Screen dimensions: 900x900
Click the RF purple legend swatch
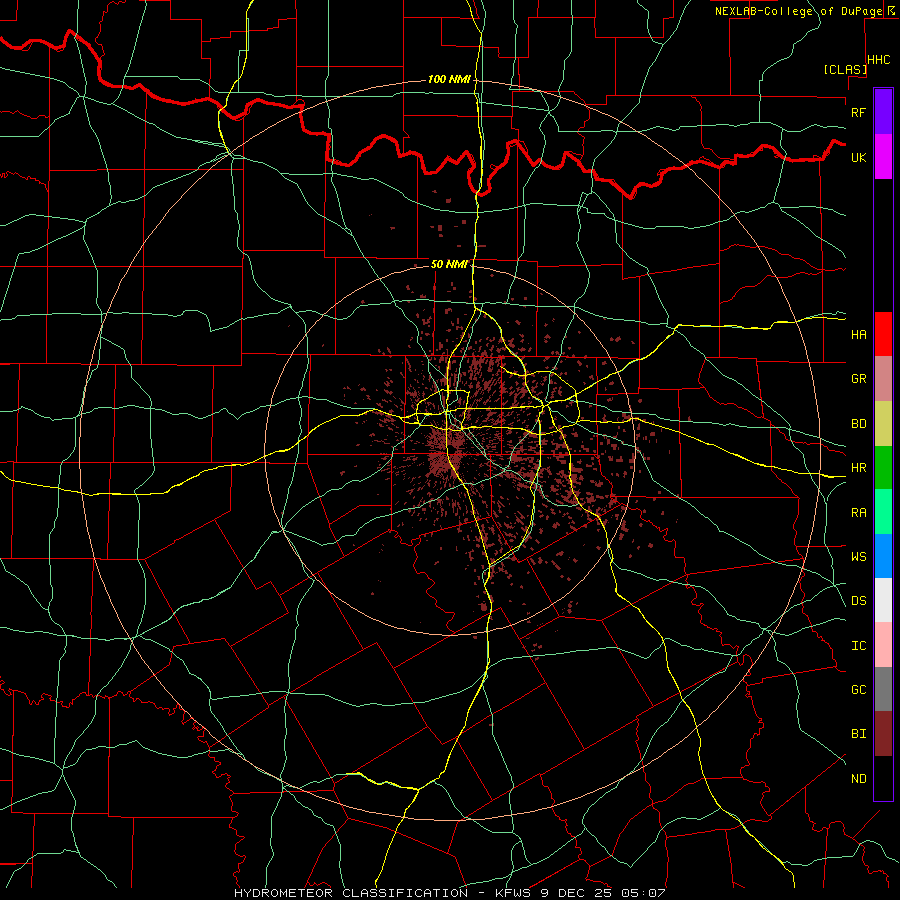883,112
